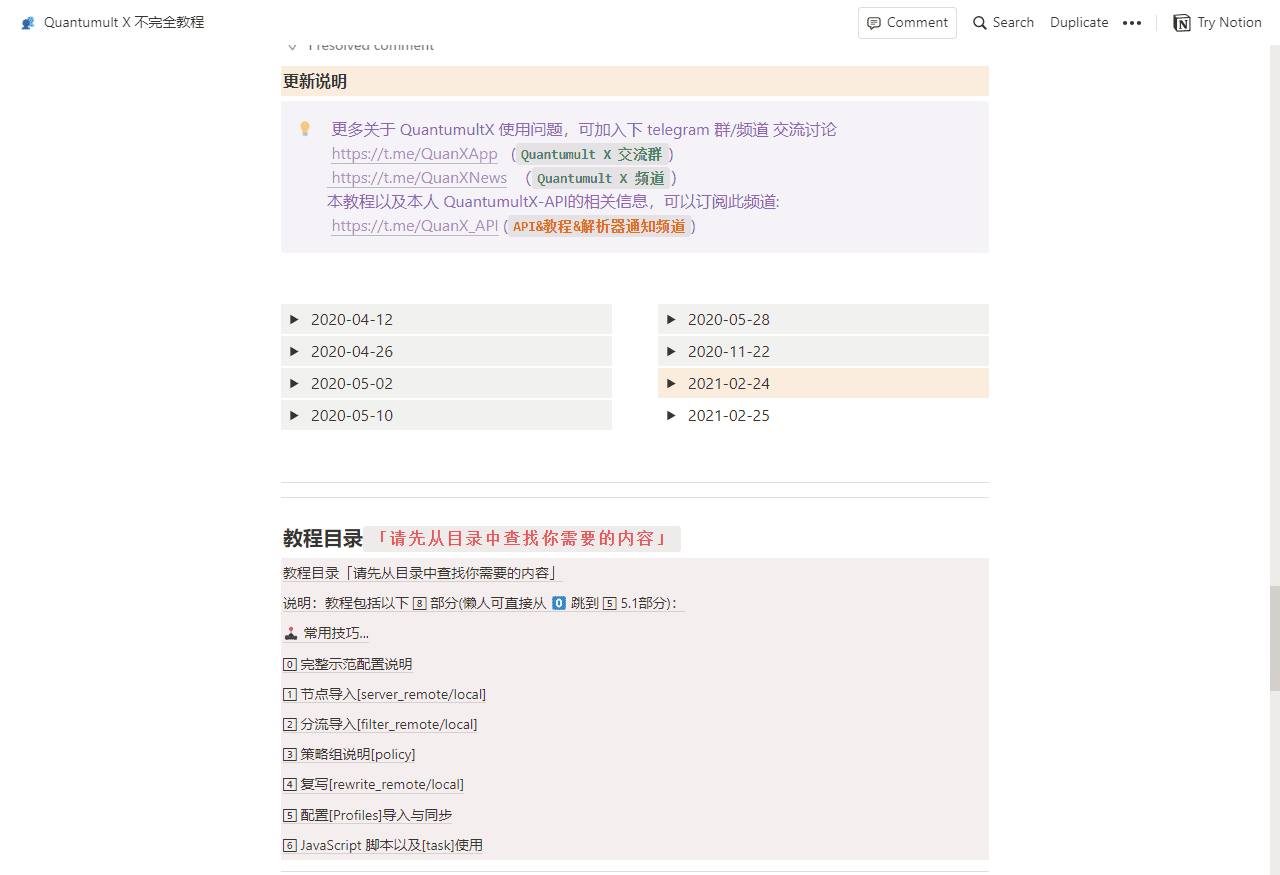Screen dimensions: 1280x875
Task: Expand the 2021-02-24 highlighted toggle
Action: pyautogui.click(x=671, y=383)
